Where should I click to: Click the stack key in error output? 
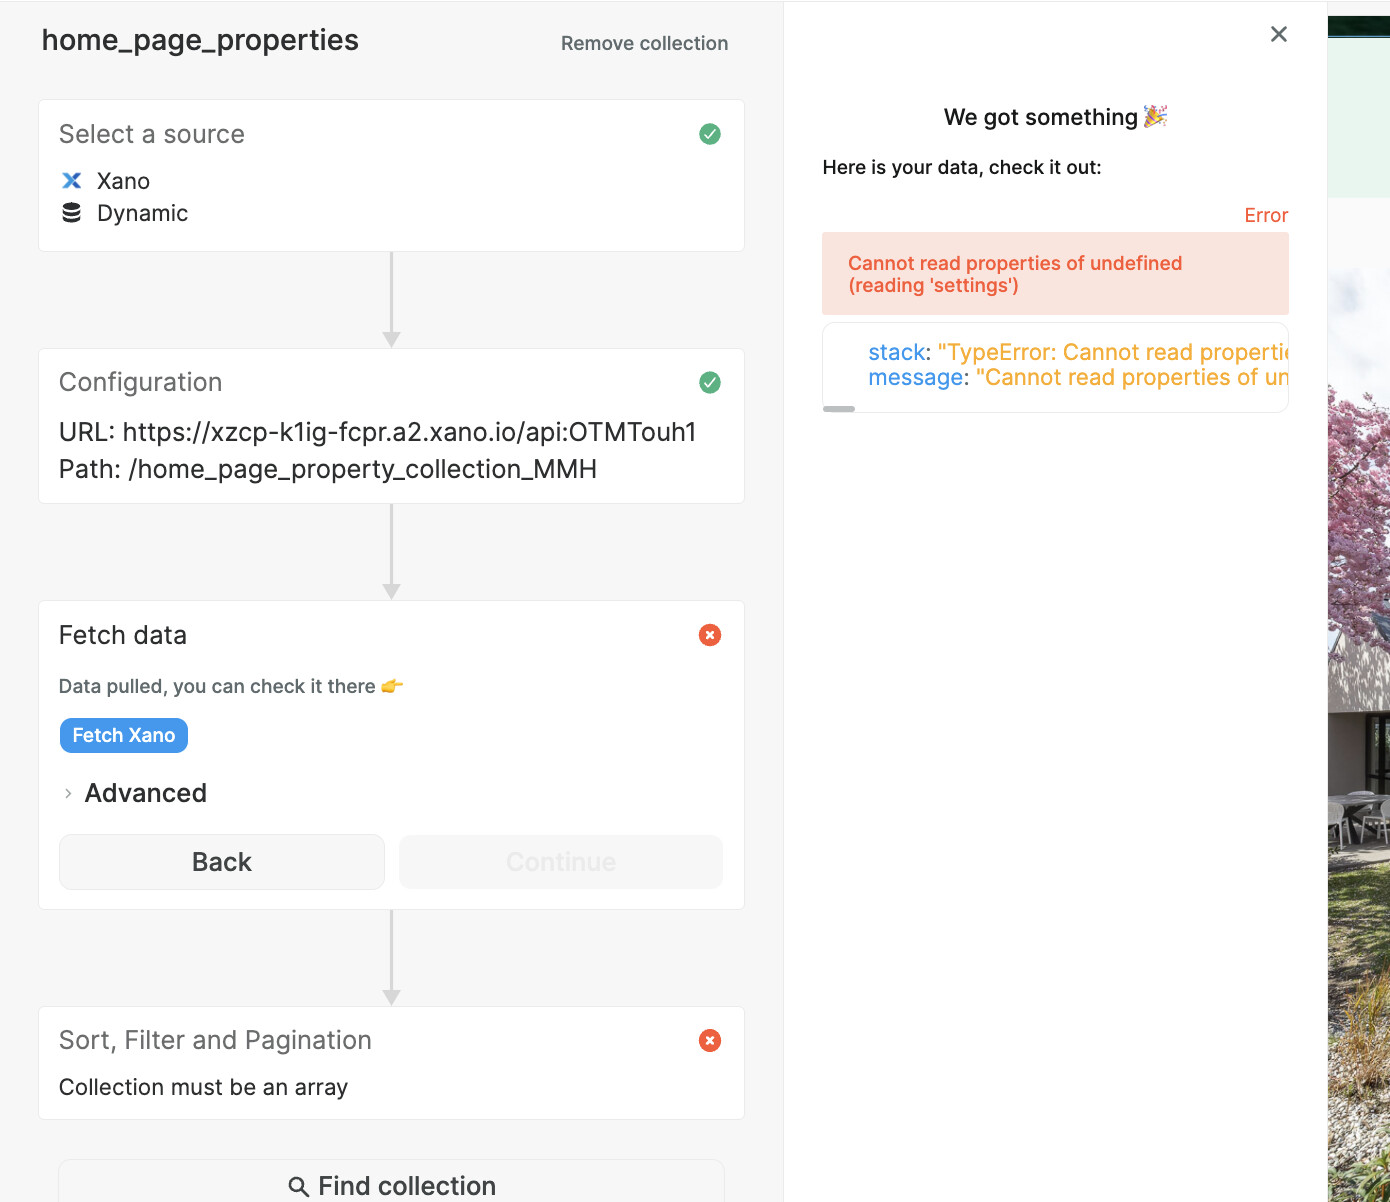click(897, 352)
